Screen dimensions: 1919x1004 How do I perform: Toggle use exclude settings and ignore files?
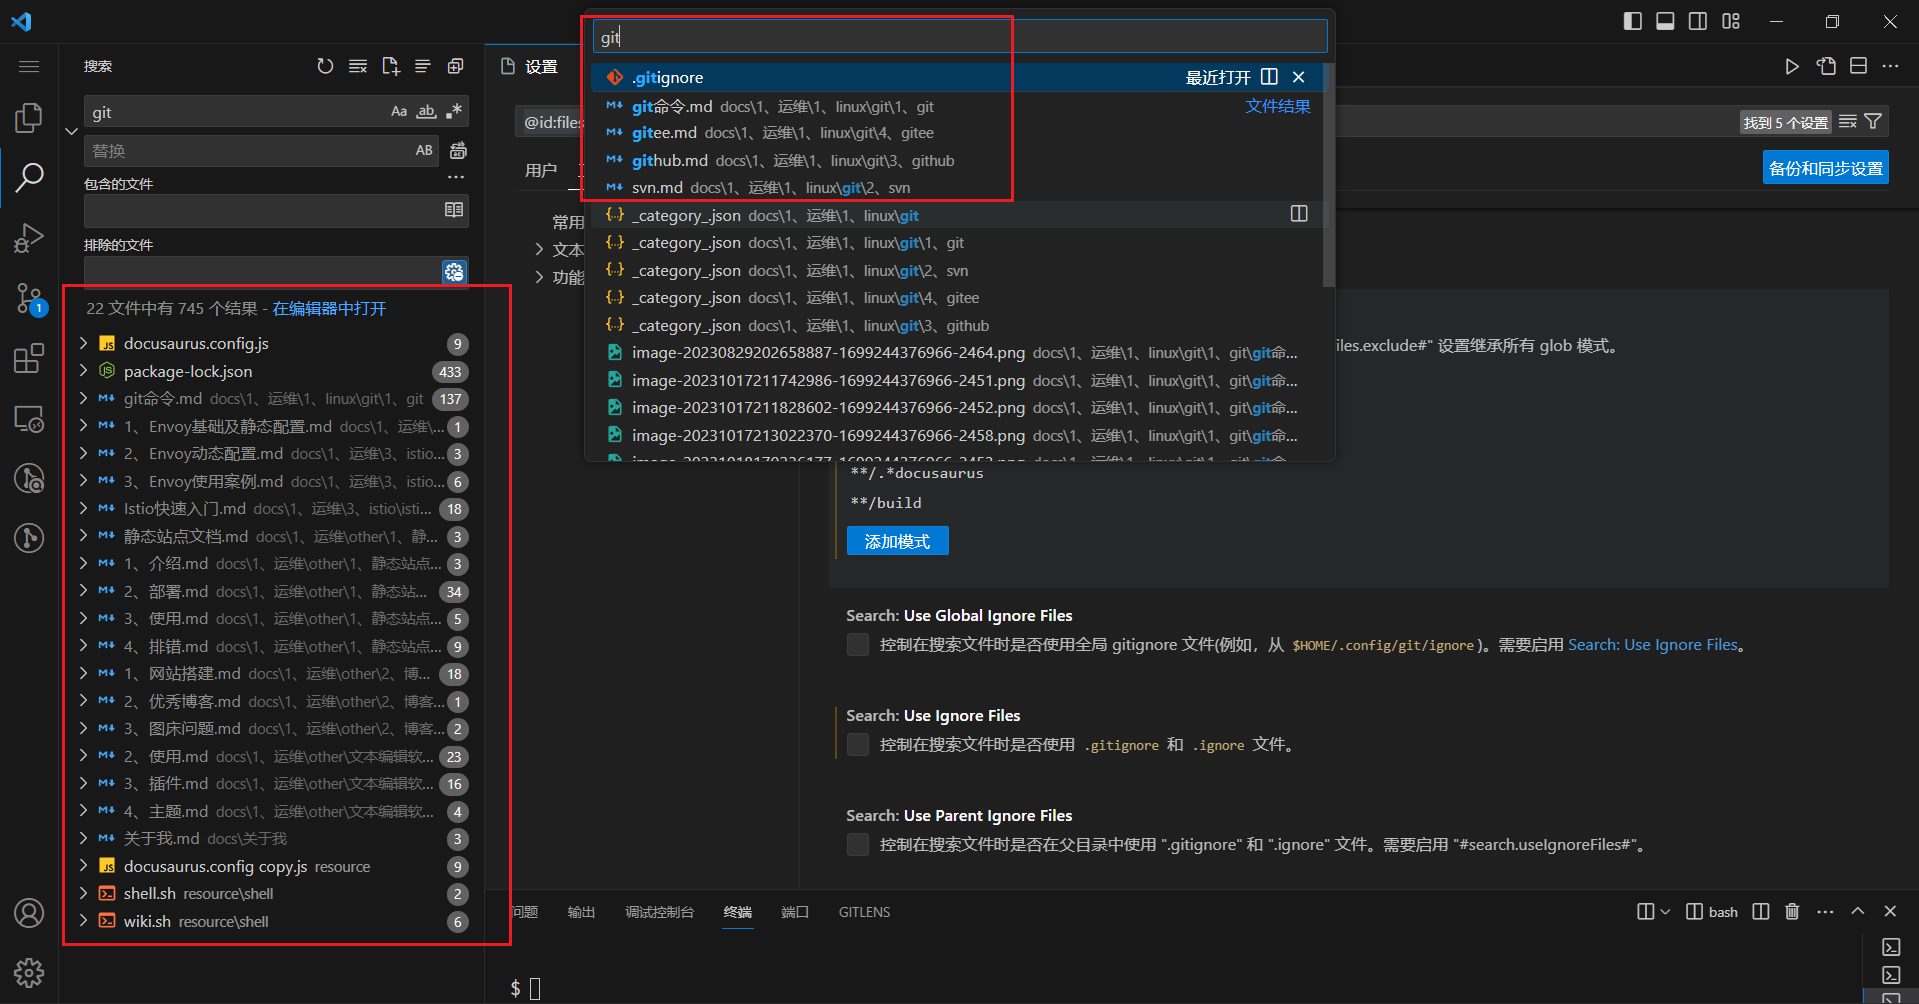[454, 271]
